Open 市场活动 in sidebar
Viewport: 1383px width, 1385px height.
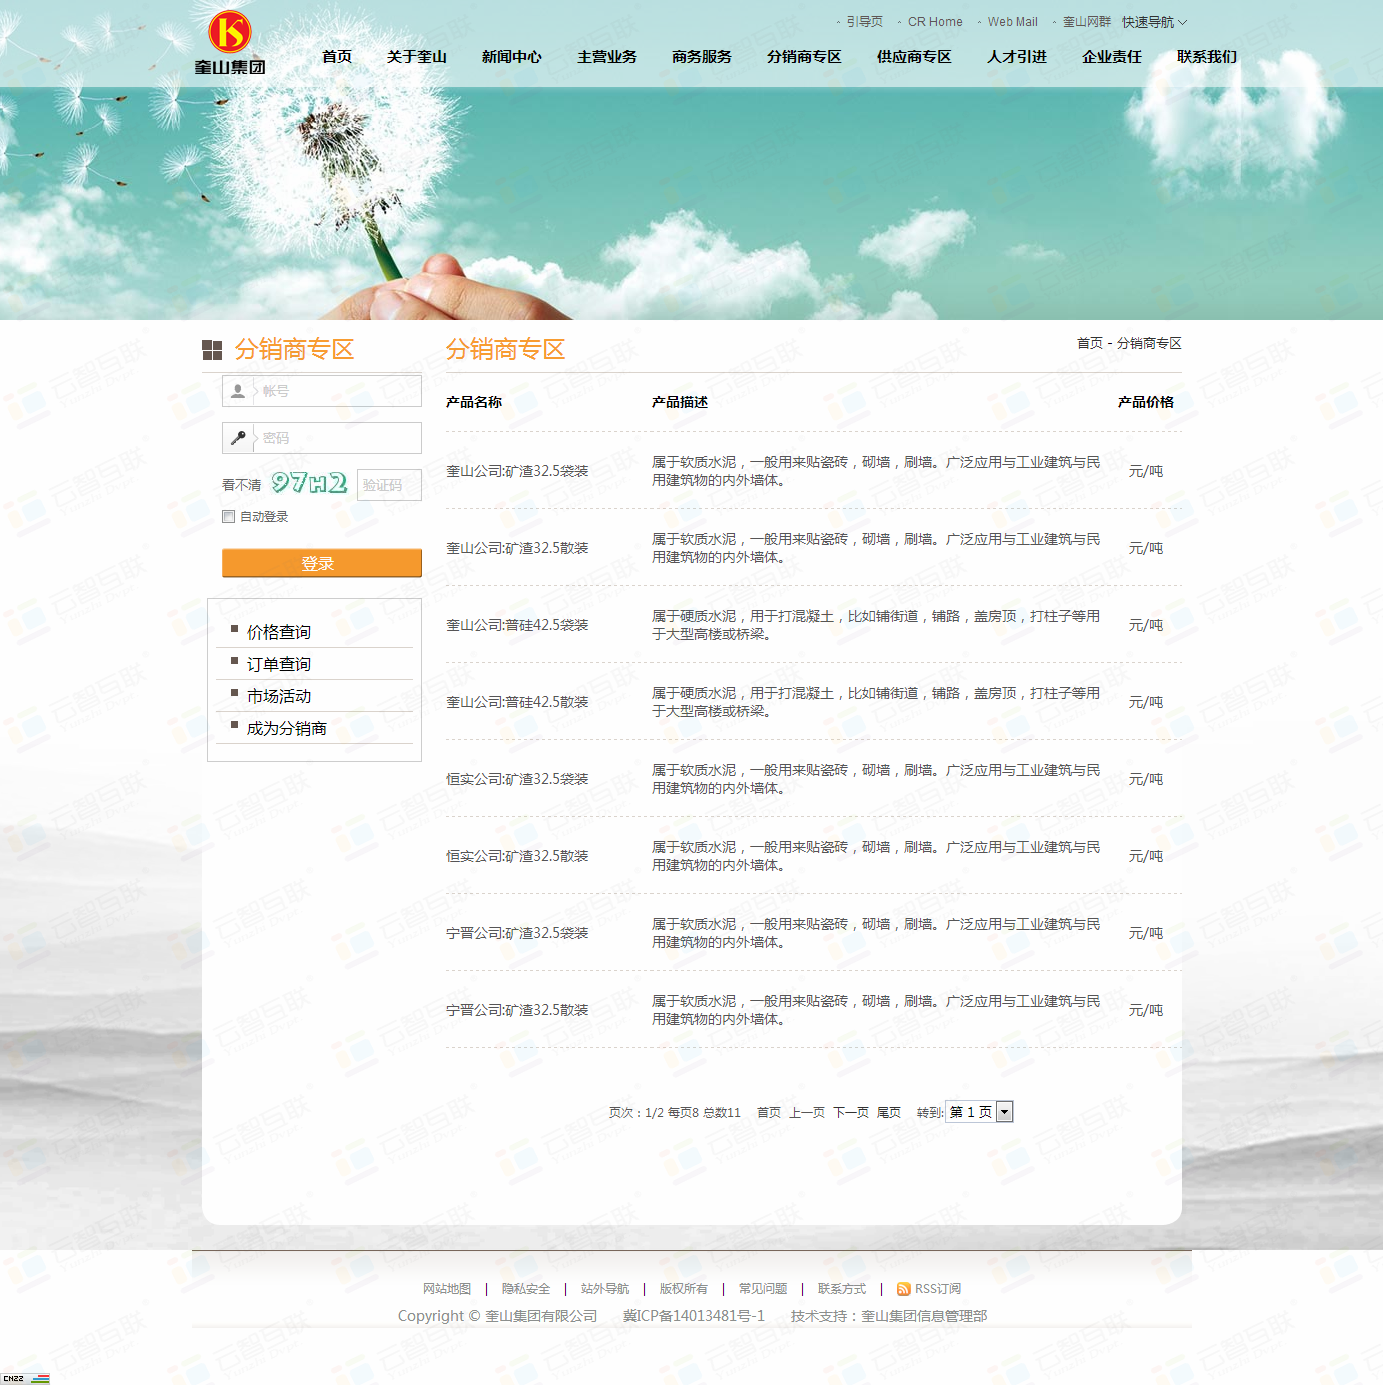click(x=279, y=696)
